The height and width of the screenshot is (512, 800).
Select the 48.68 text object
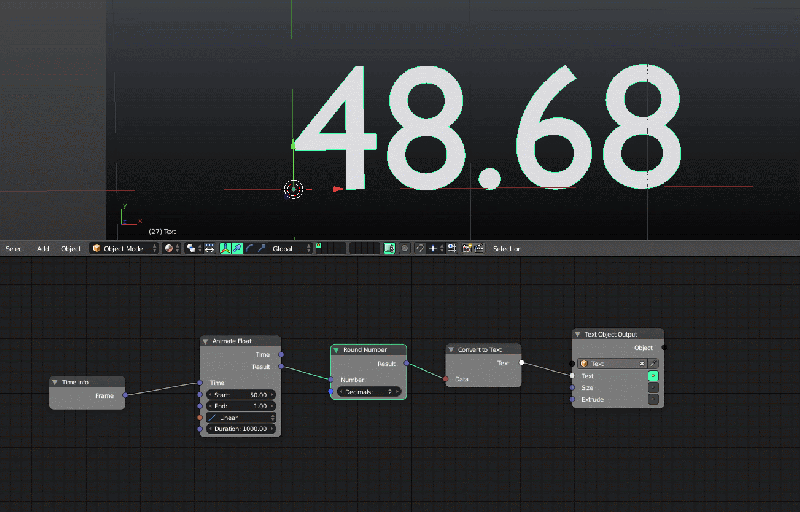click(x=488, y=127)
